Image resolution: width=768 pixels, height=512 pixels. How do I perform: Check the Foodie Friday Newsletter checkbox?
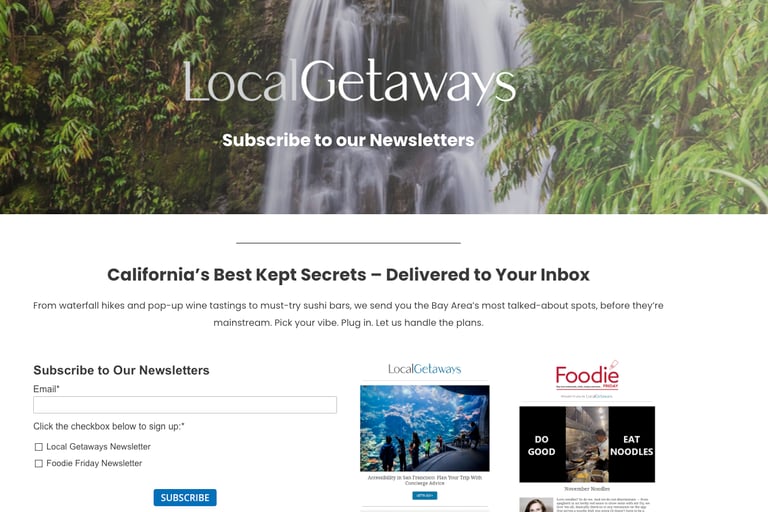[39, 463]
